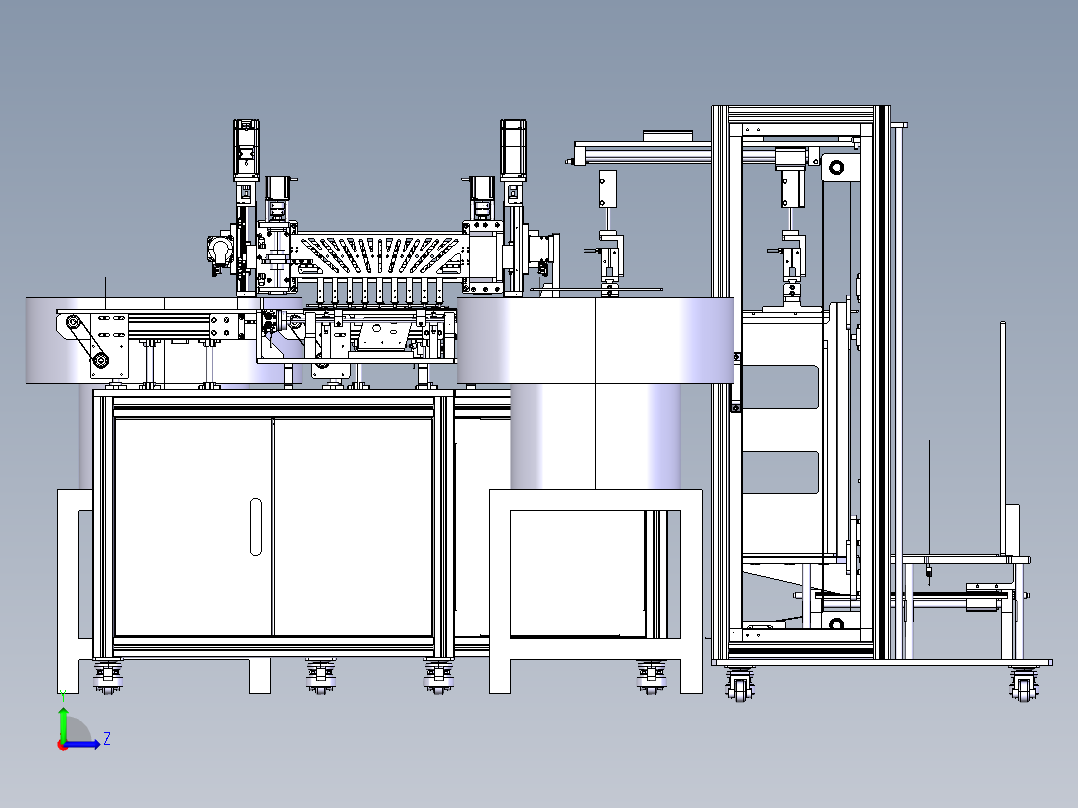Pick the radial slotted fan-shaped plate
1078x808 pixels.
(380, 255)
